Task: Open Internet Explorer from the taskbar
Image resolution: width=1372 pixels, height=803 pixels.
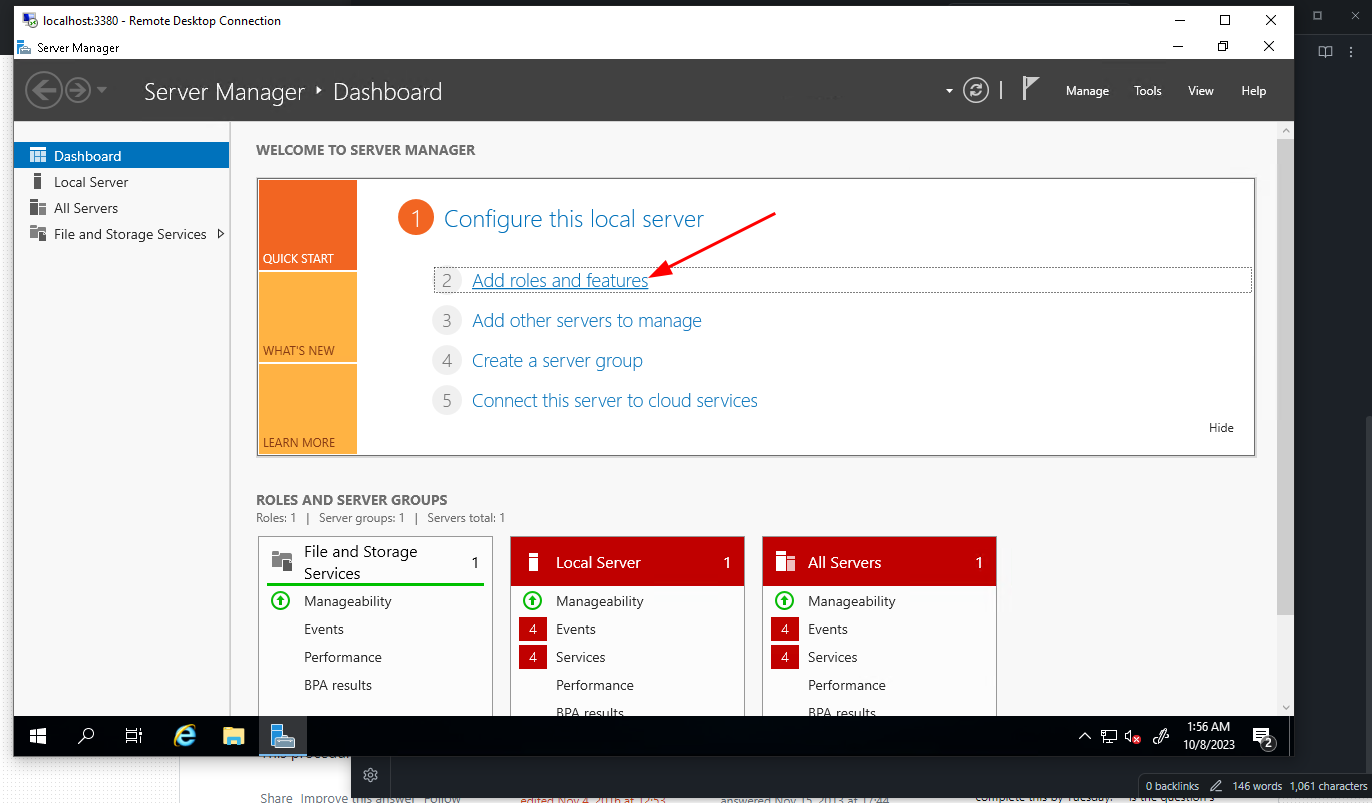Action: [185, 736]
